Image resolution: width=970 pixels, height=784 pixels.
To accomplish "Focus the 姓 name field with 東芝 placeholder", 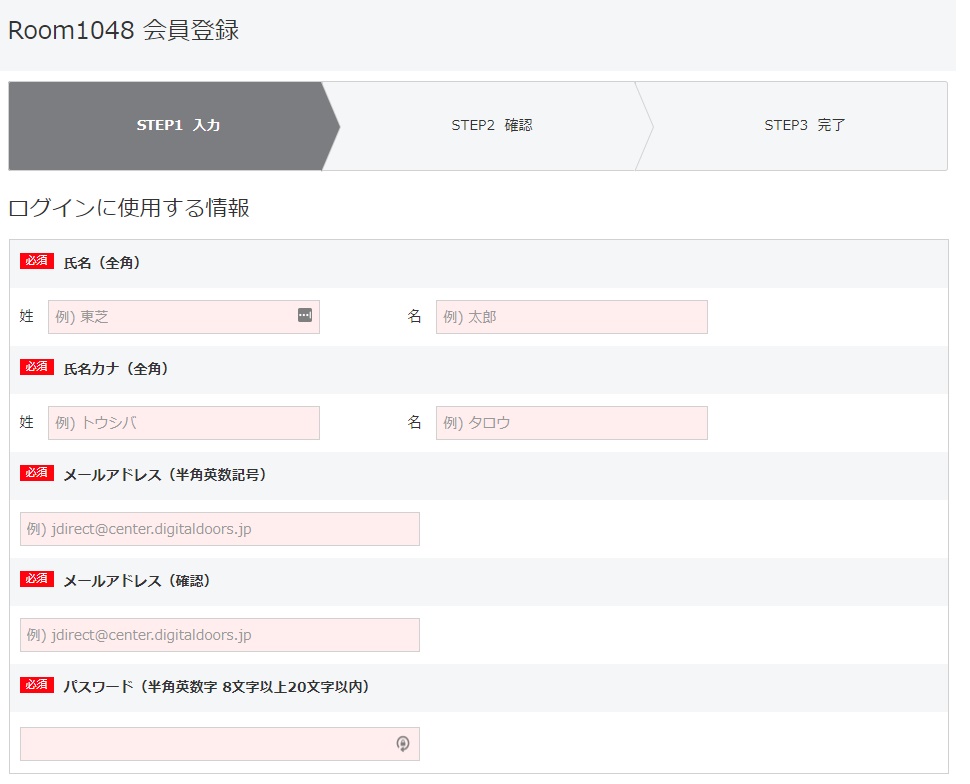I will (184, 317).
